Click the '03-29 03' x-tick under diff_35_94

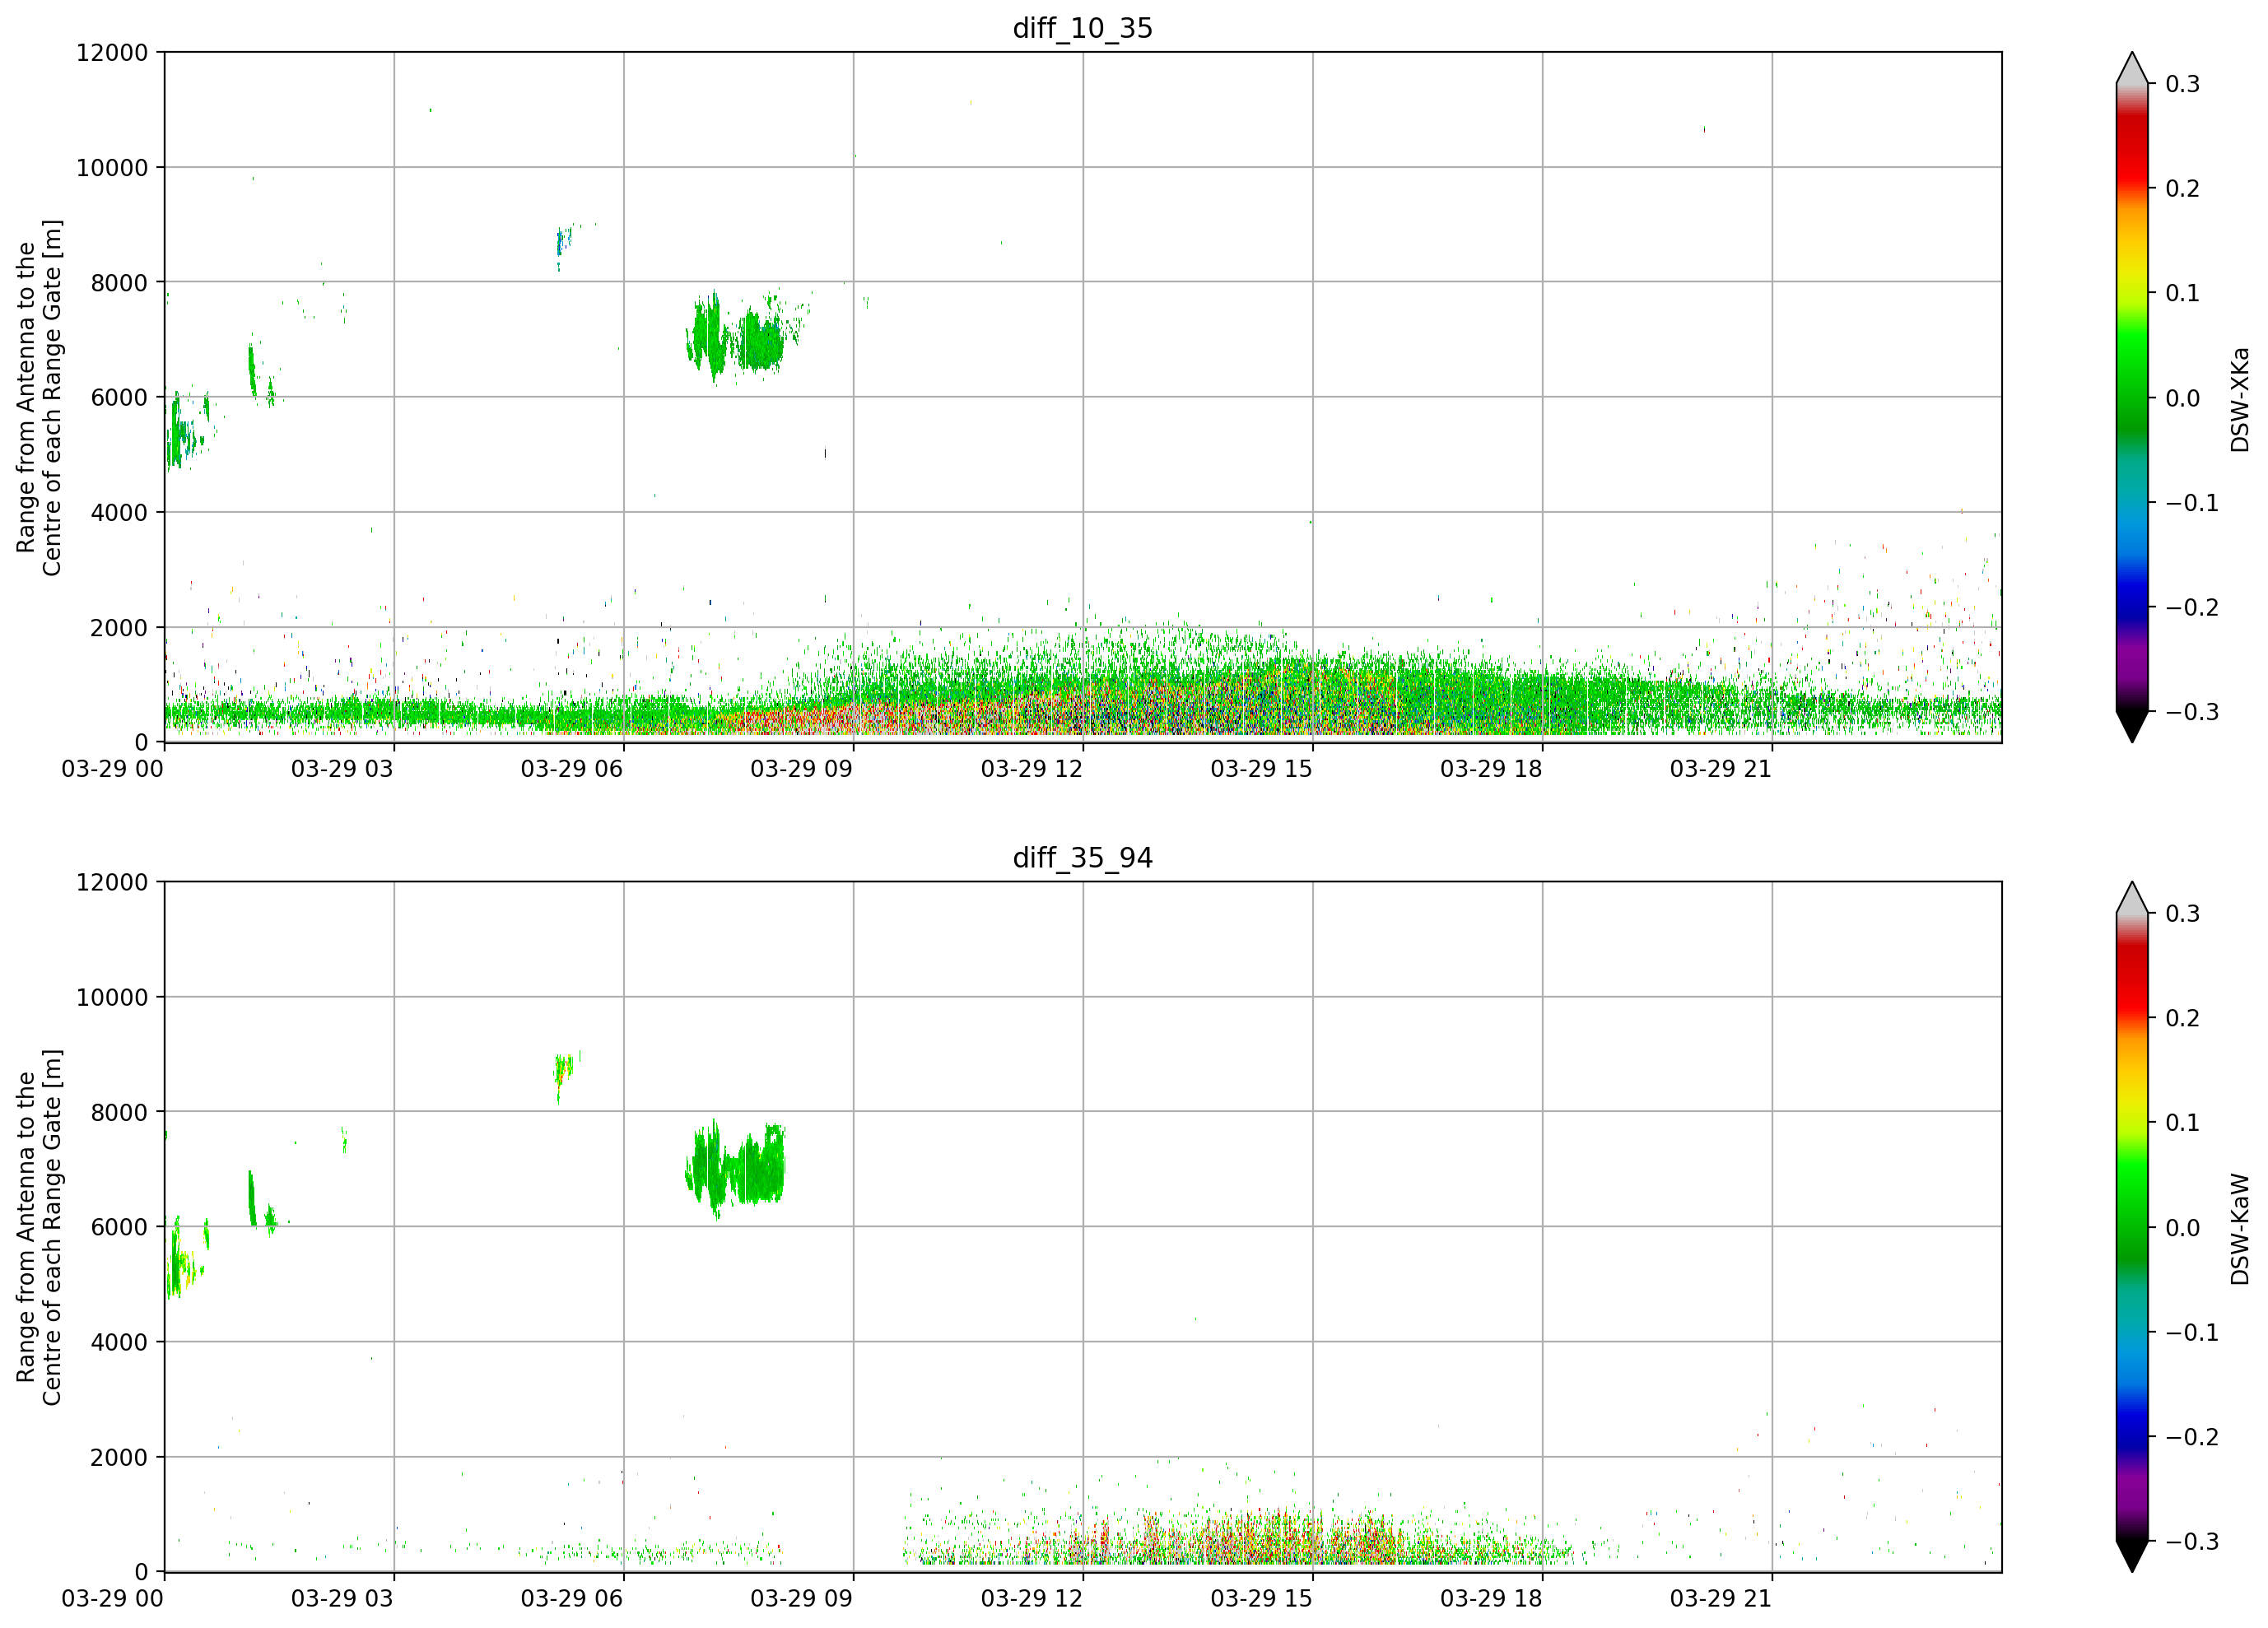click(343, 1599)
